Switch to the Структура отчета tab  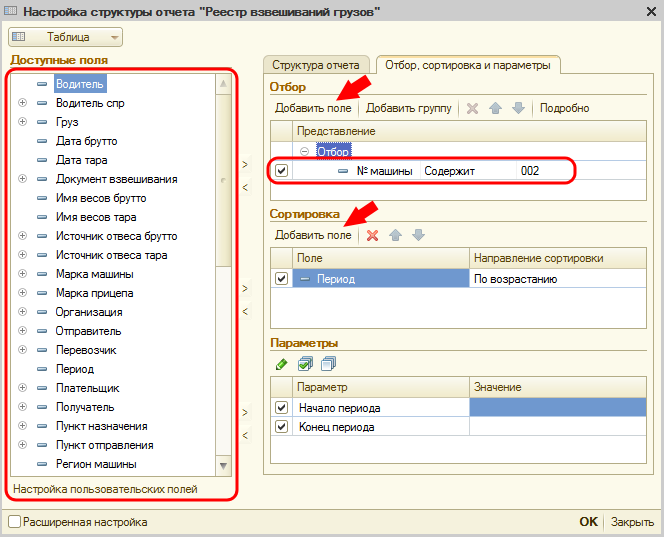[317, 65]
